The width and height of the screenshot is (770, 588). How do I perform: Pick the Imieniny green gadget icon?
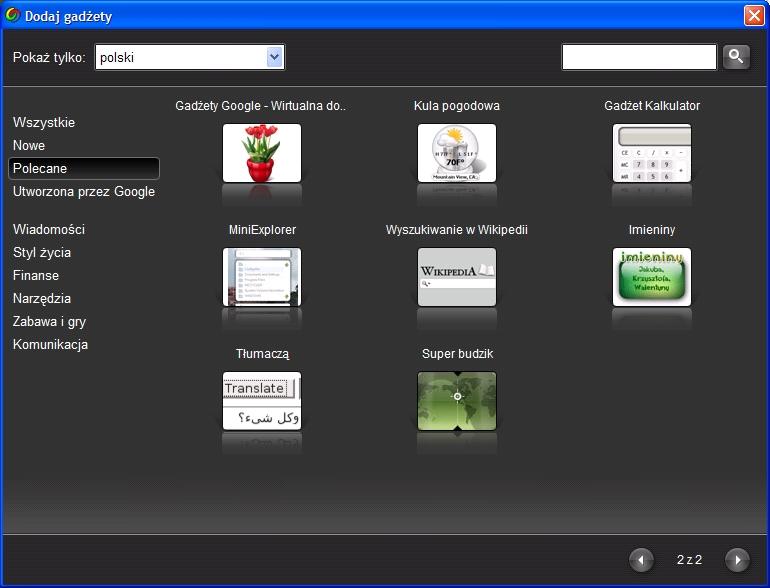pyautogui.click(x=652, y=277)
